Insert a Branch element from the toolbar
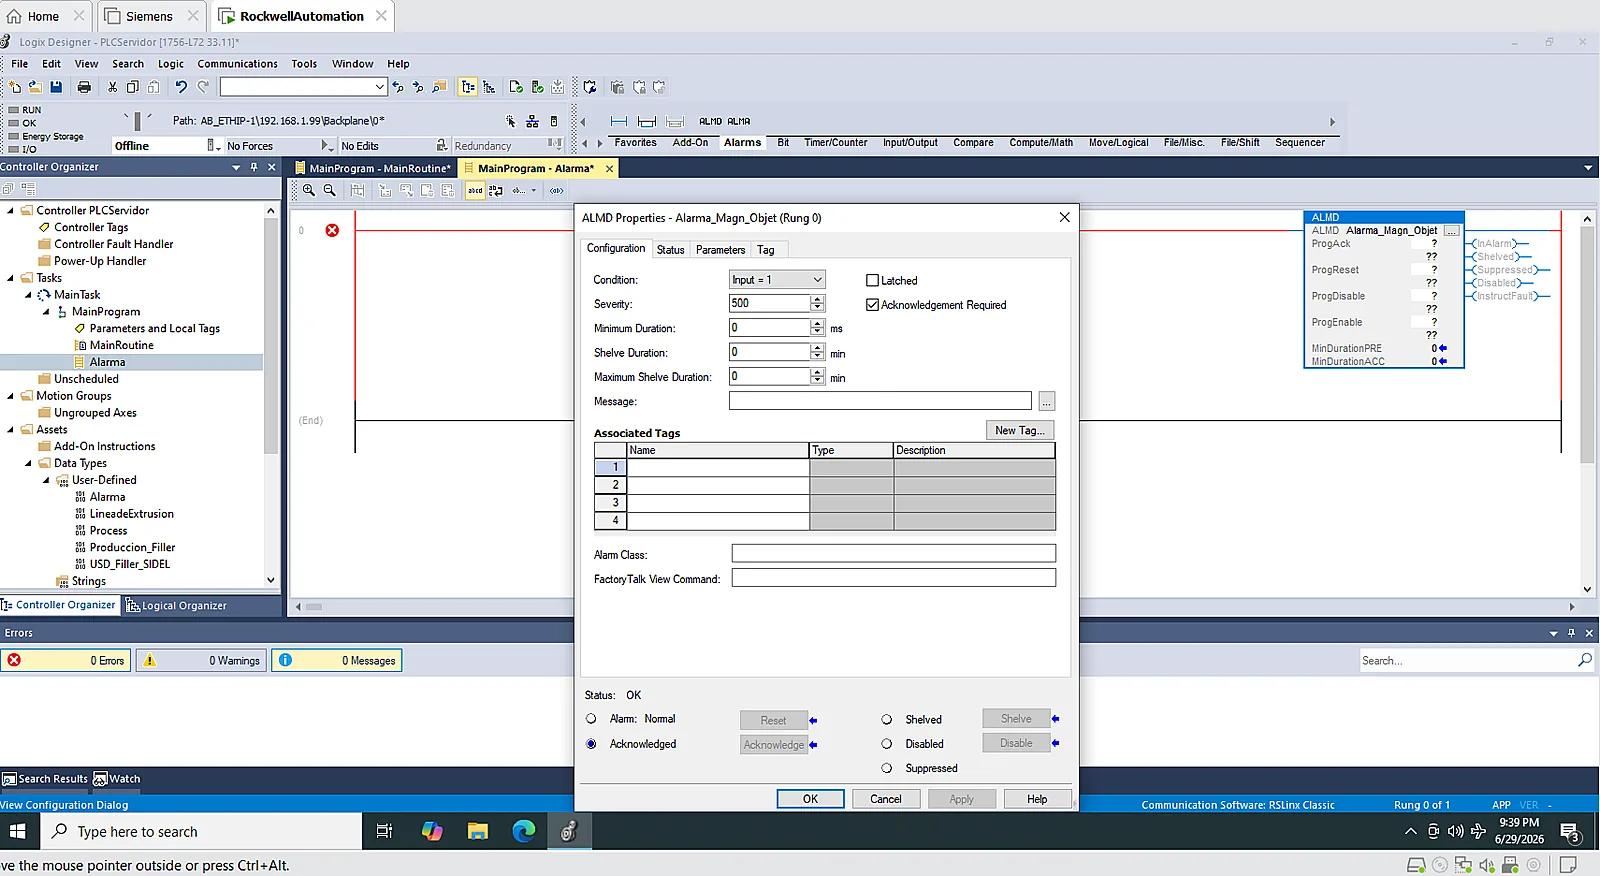The image size is (1600, 876). (647, 121)
